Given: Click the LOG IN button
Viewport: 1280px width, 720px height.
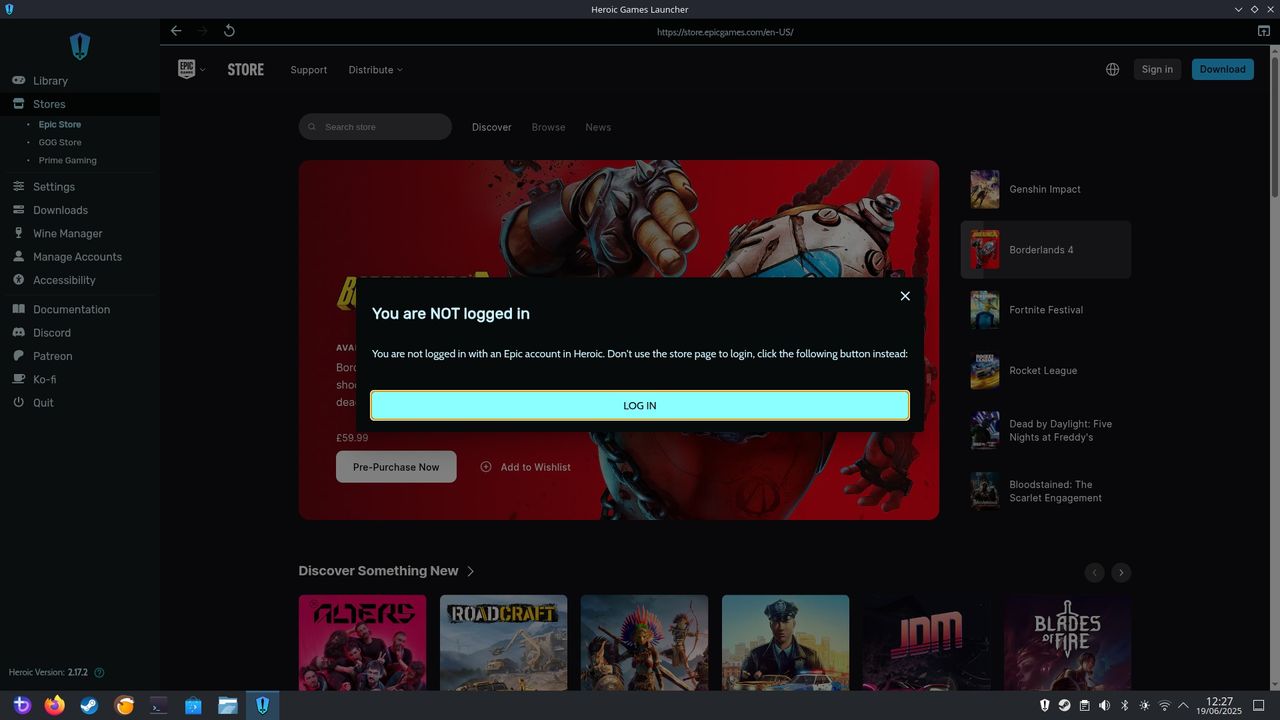Looking at the screenshot, I should point(640,405).
